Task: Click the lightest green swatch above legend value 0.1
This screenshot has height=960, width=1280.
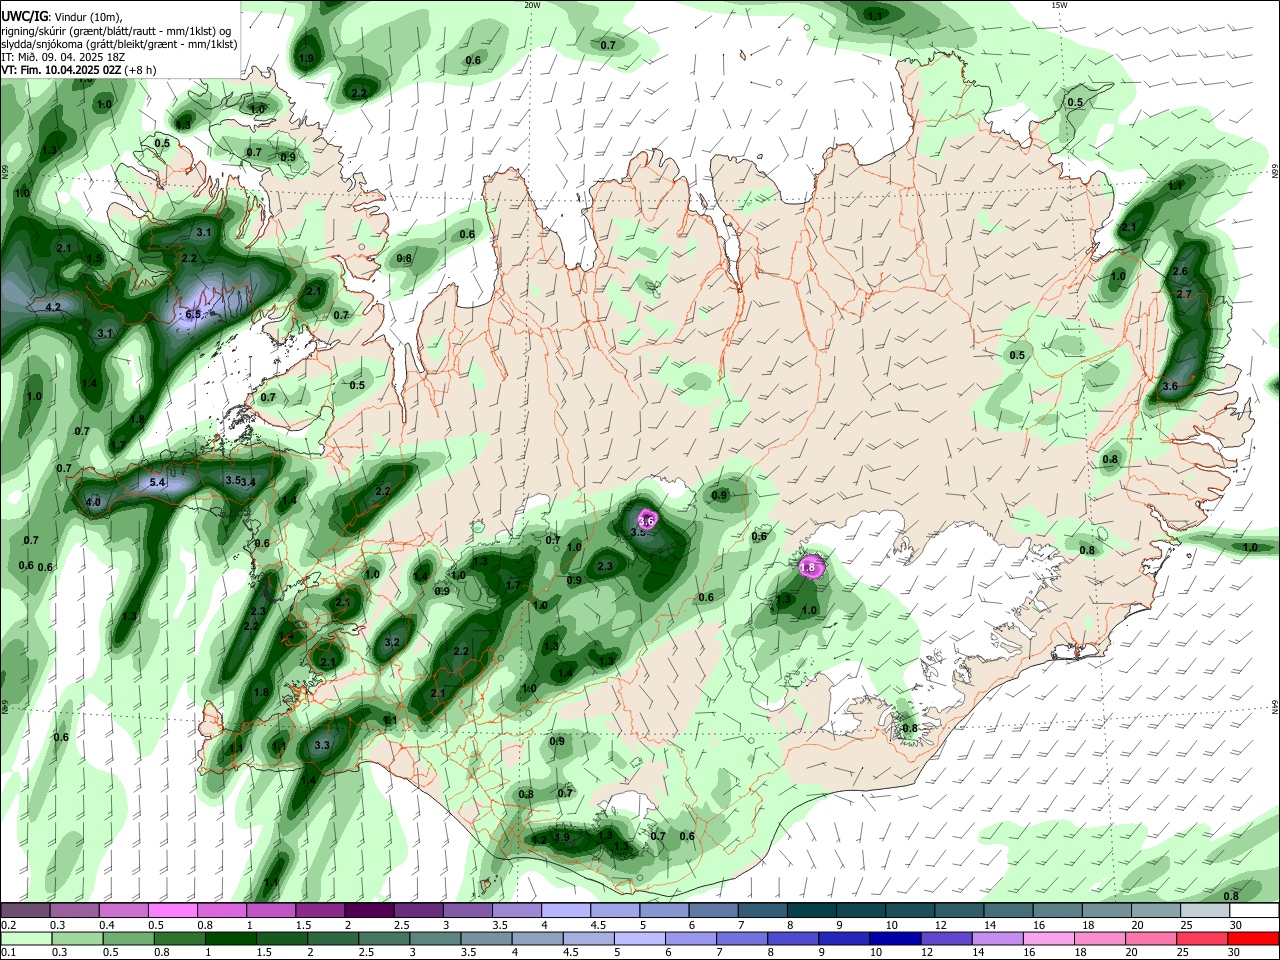Action: [26, 938]
